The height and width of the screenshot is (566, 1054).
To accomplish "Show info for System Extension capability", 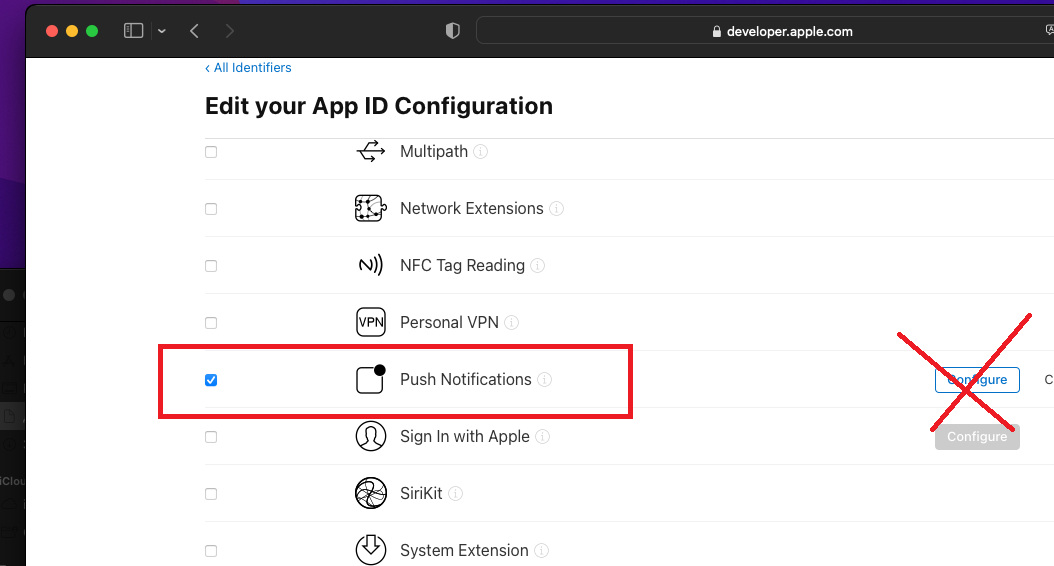I will click(x=541, y=551).
